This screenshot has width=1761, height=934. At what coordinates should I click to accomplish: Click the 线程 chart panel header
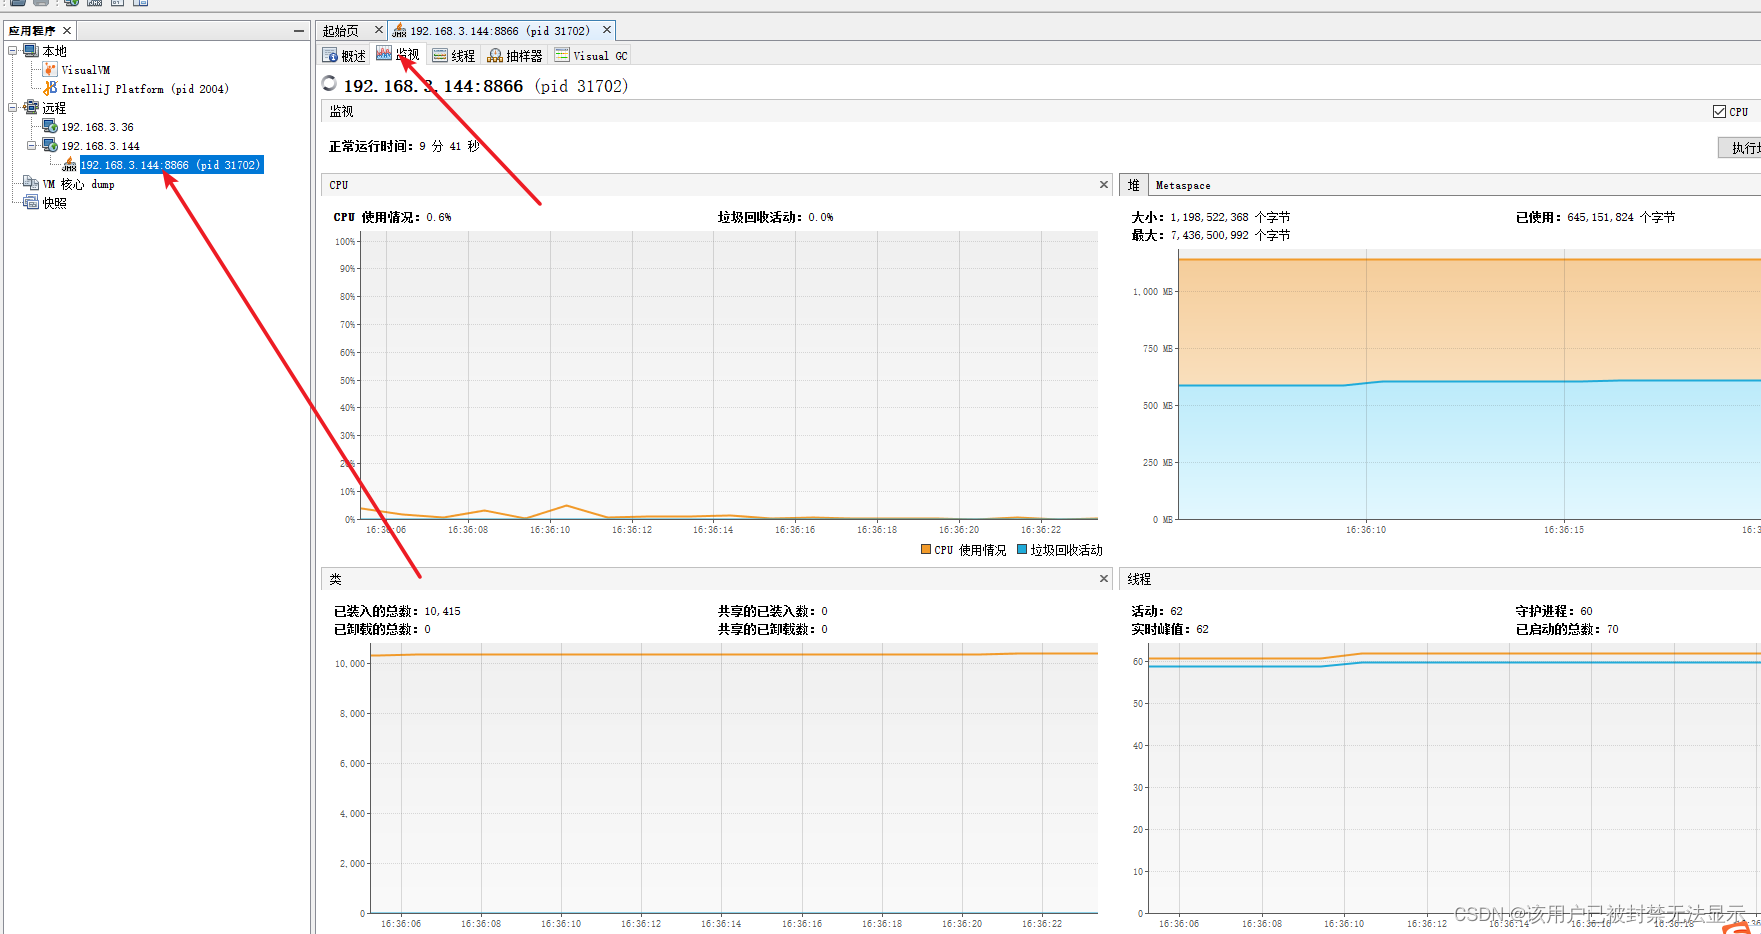[1440, 579]
